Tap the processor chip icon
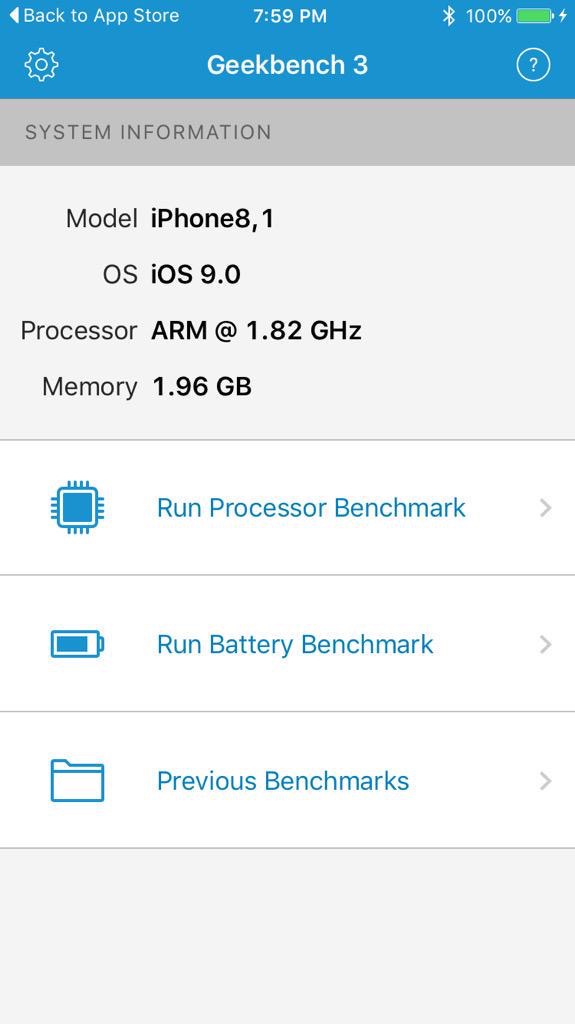The width and height of the screenshot is (575, 1024). click(77, 507)
